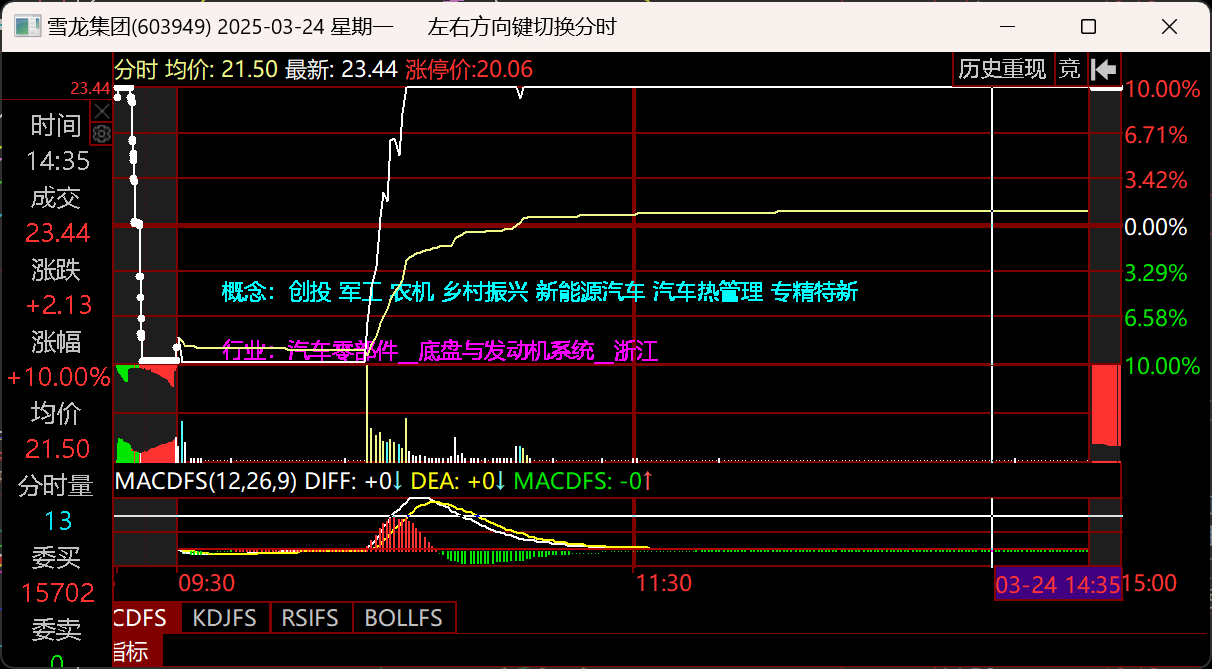Screen dimensions: 1212x669
Task: Maximize the 雪龙集团 chart window
Action: point(1089,27)
